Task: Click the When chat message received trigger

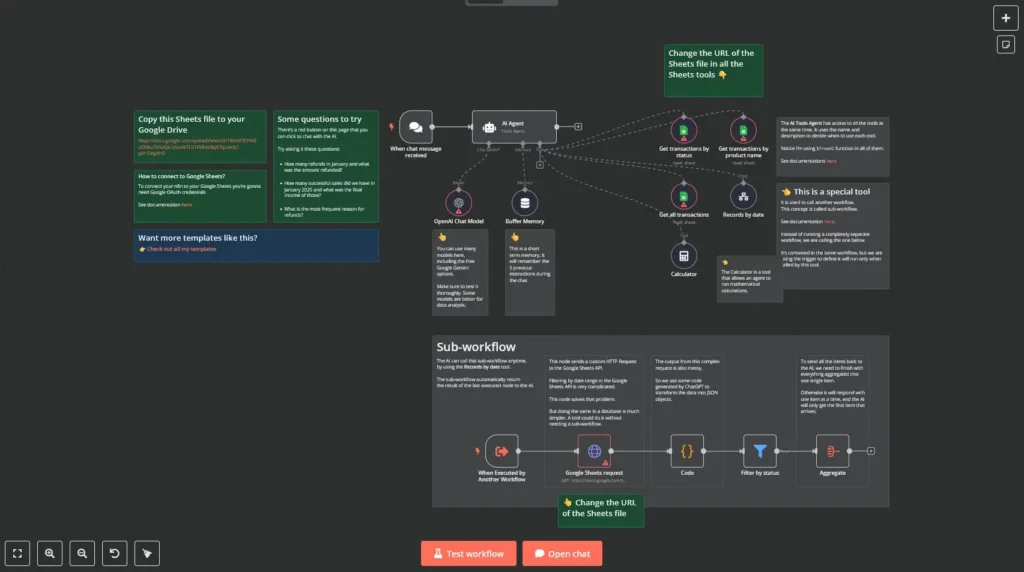Action: (x=416, y=127)
